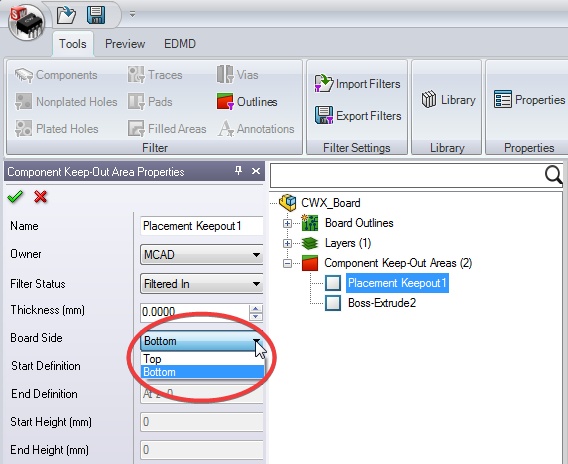Screen dimensions: 568x464
Task: Click the Name field containing Placement Keepout1
Action: coord(201,226)
